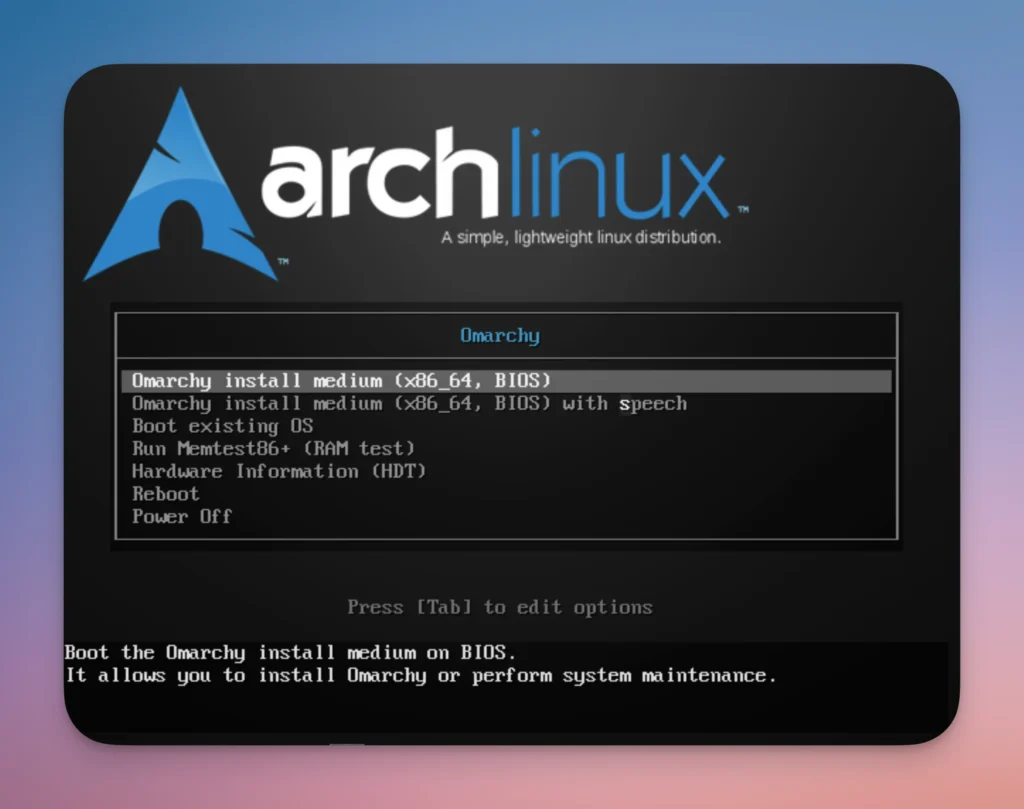Select the 'Reboot' option

(165, 494)
